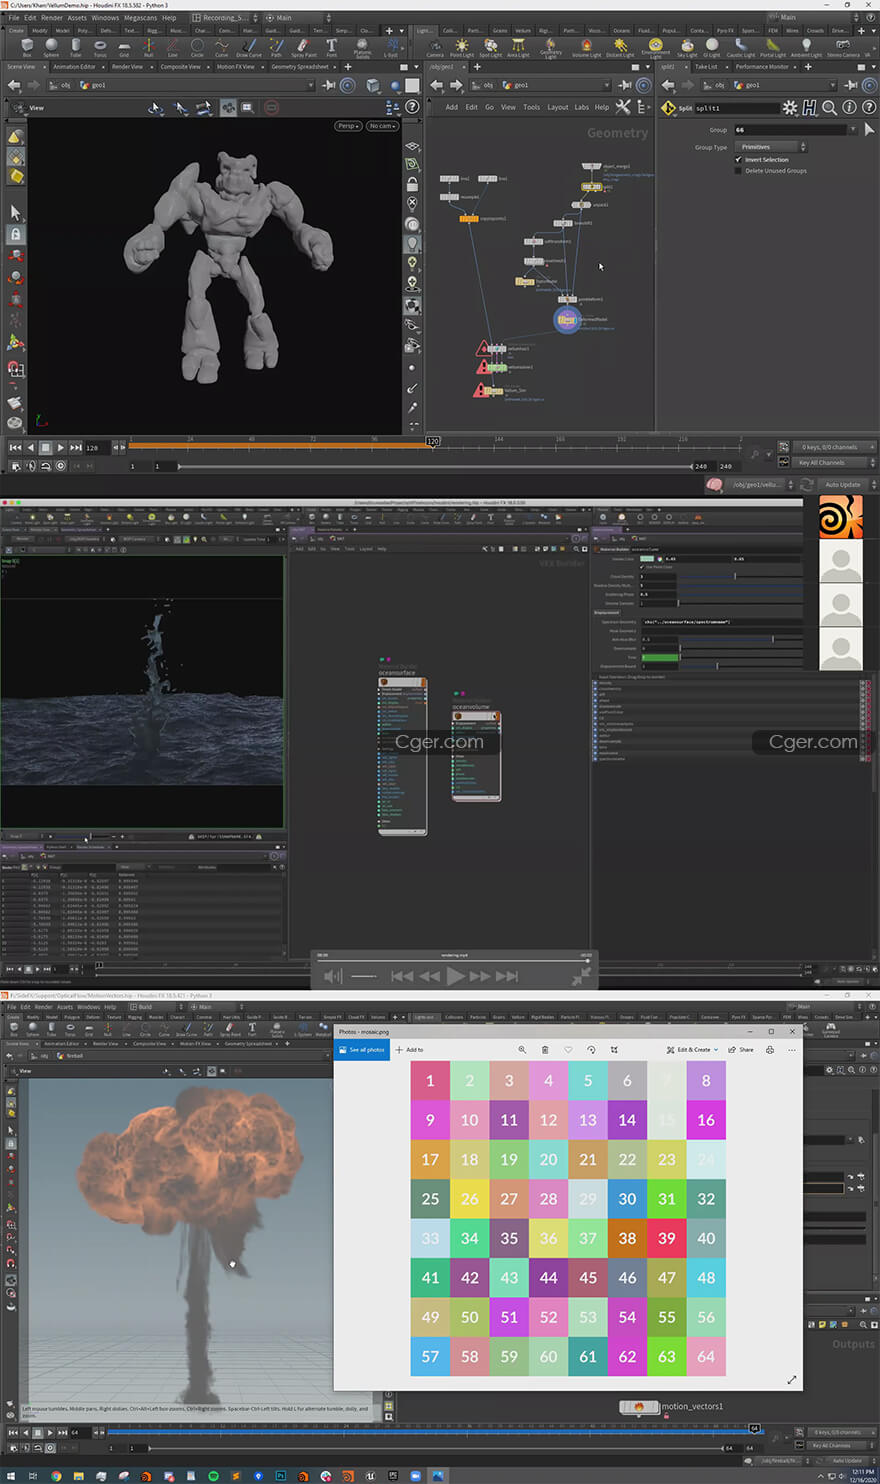The image size is (880, 1484).
Task: Open the Labs menu in top network editor
Action: click(x=581, y=107)
